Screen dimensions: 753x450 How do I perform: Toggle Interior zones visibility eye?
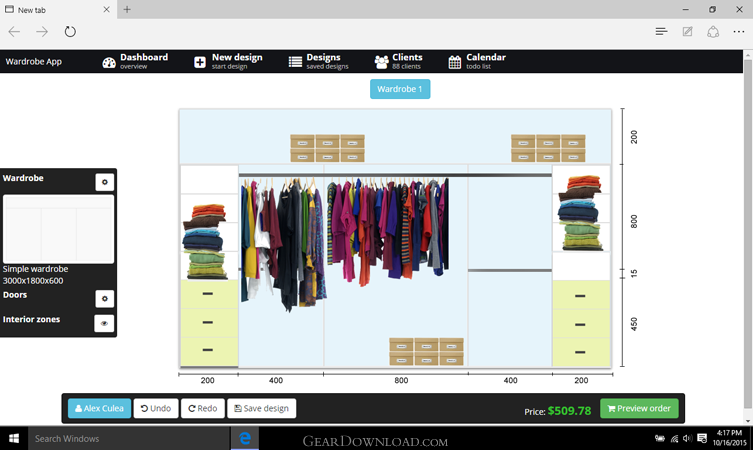tap(104, 323)
